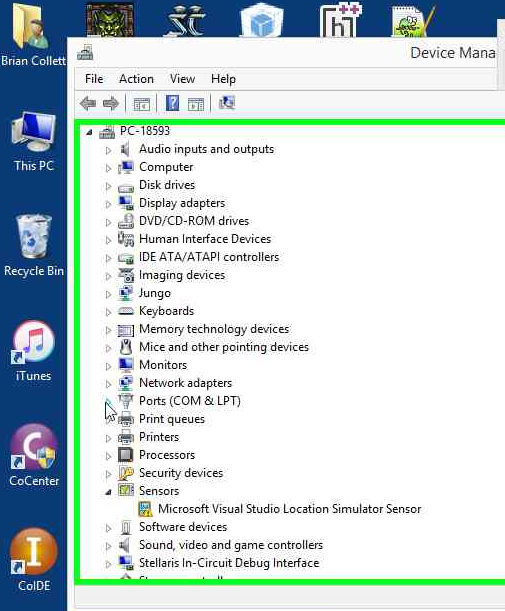Select the CoIDE desktop shortcut
This screenshot has width=505, height=611.
(34, 560)
